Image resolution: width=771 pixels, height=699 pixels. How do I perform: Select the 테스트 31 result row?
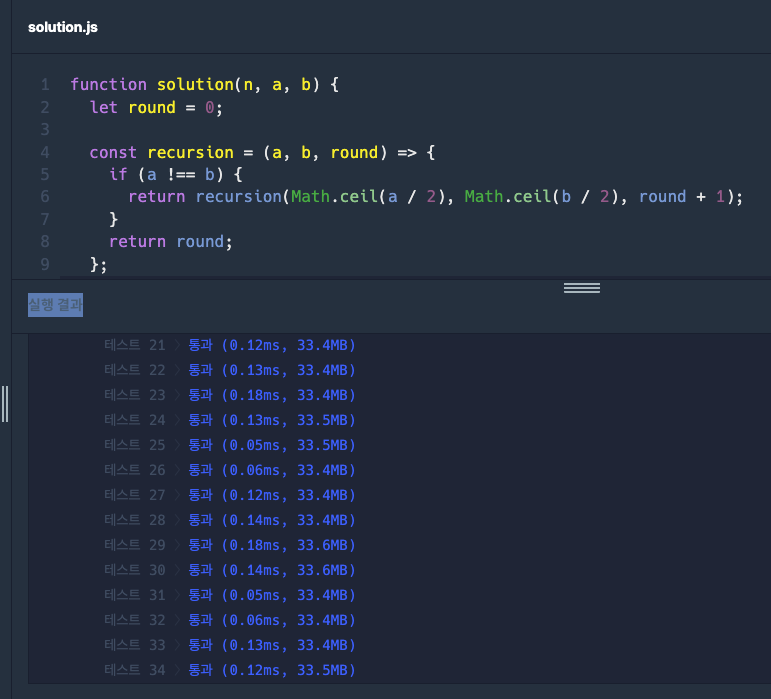pos(230,595)
